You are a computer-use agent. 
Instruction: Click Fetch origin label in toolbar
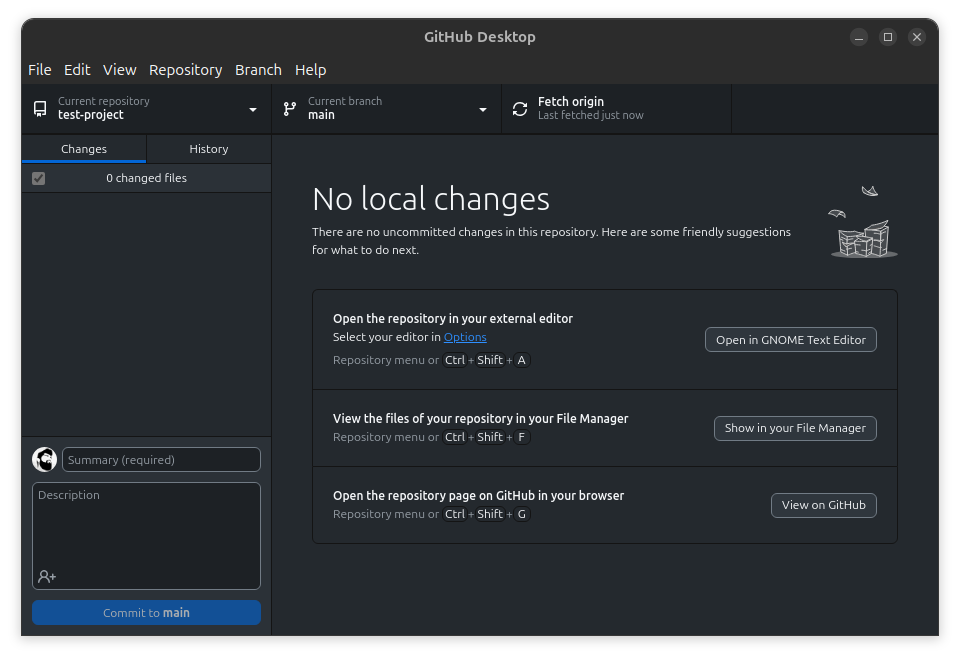(571, 102)
